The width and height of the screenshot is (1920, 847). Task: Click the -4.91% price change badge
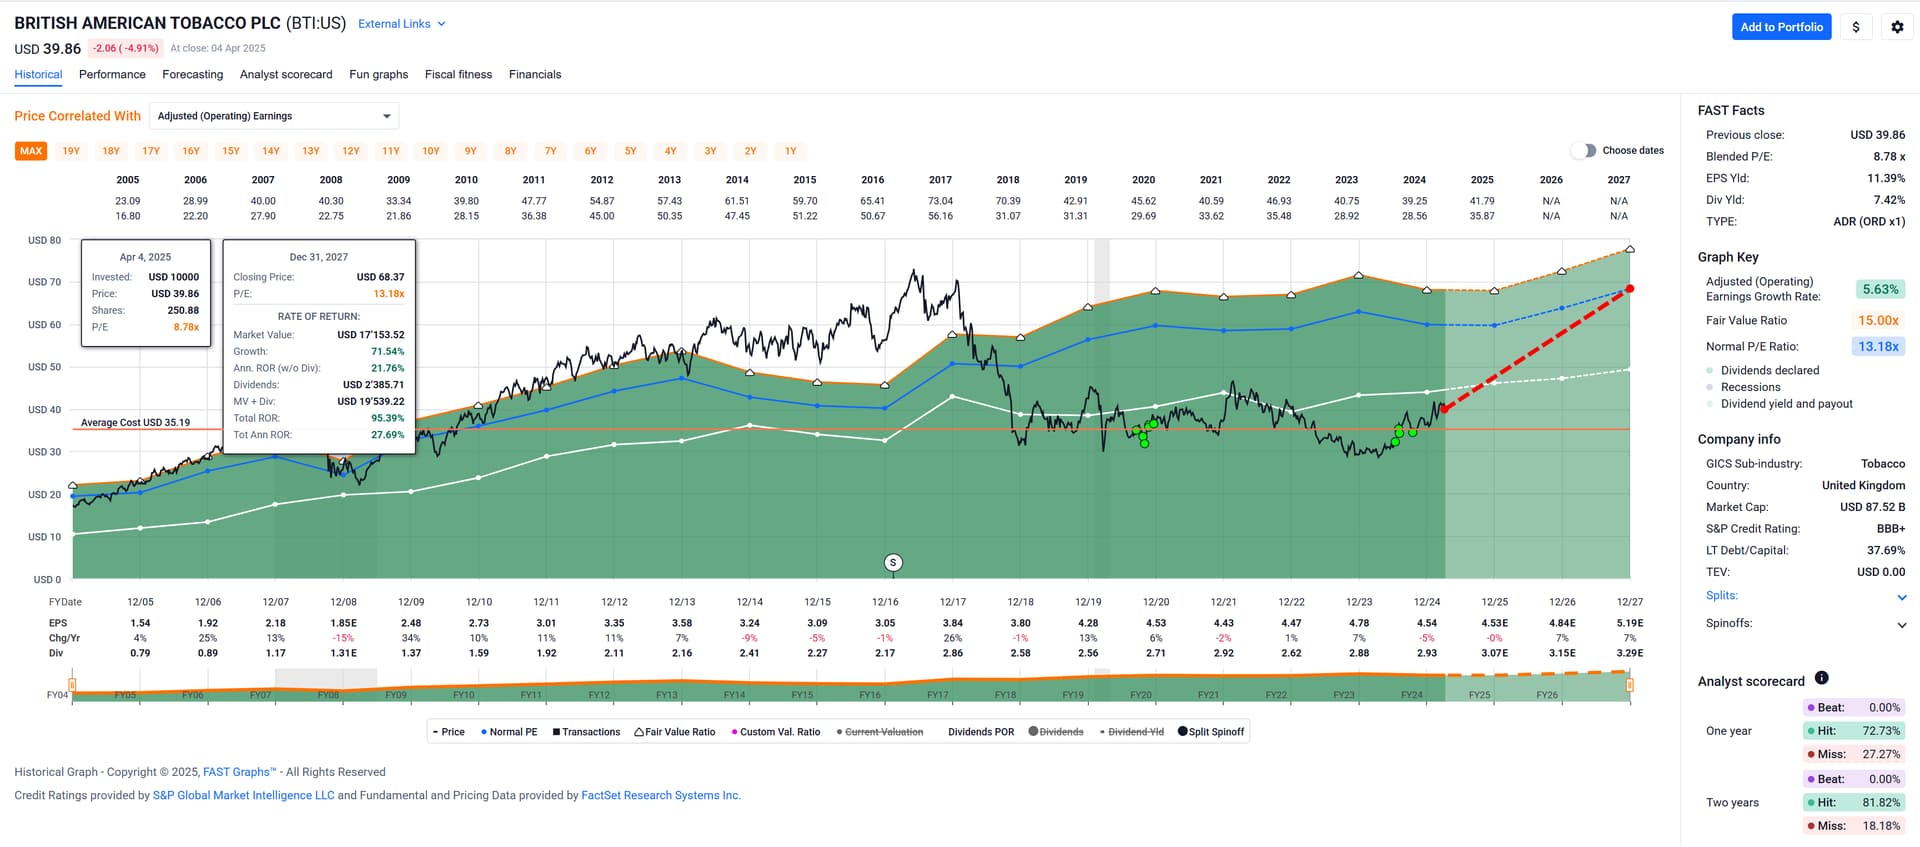pos(126,48)
